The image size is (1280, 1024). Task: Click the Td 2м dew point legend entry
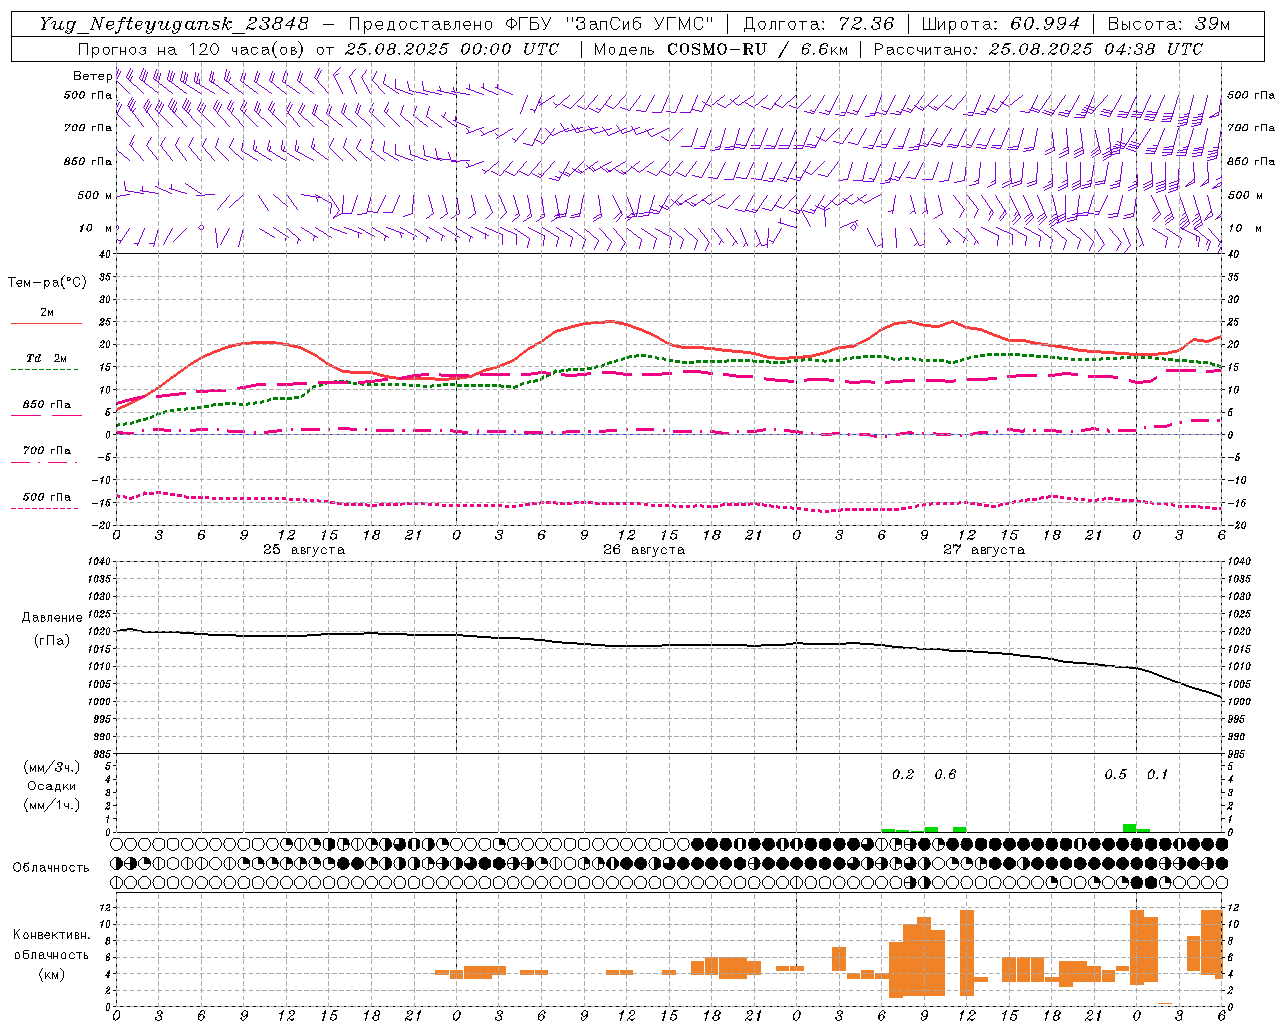(46, 358)
